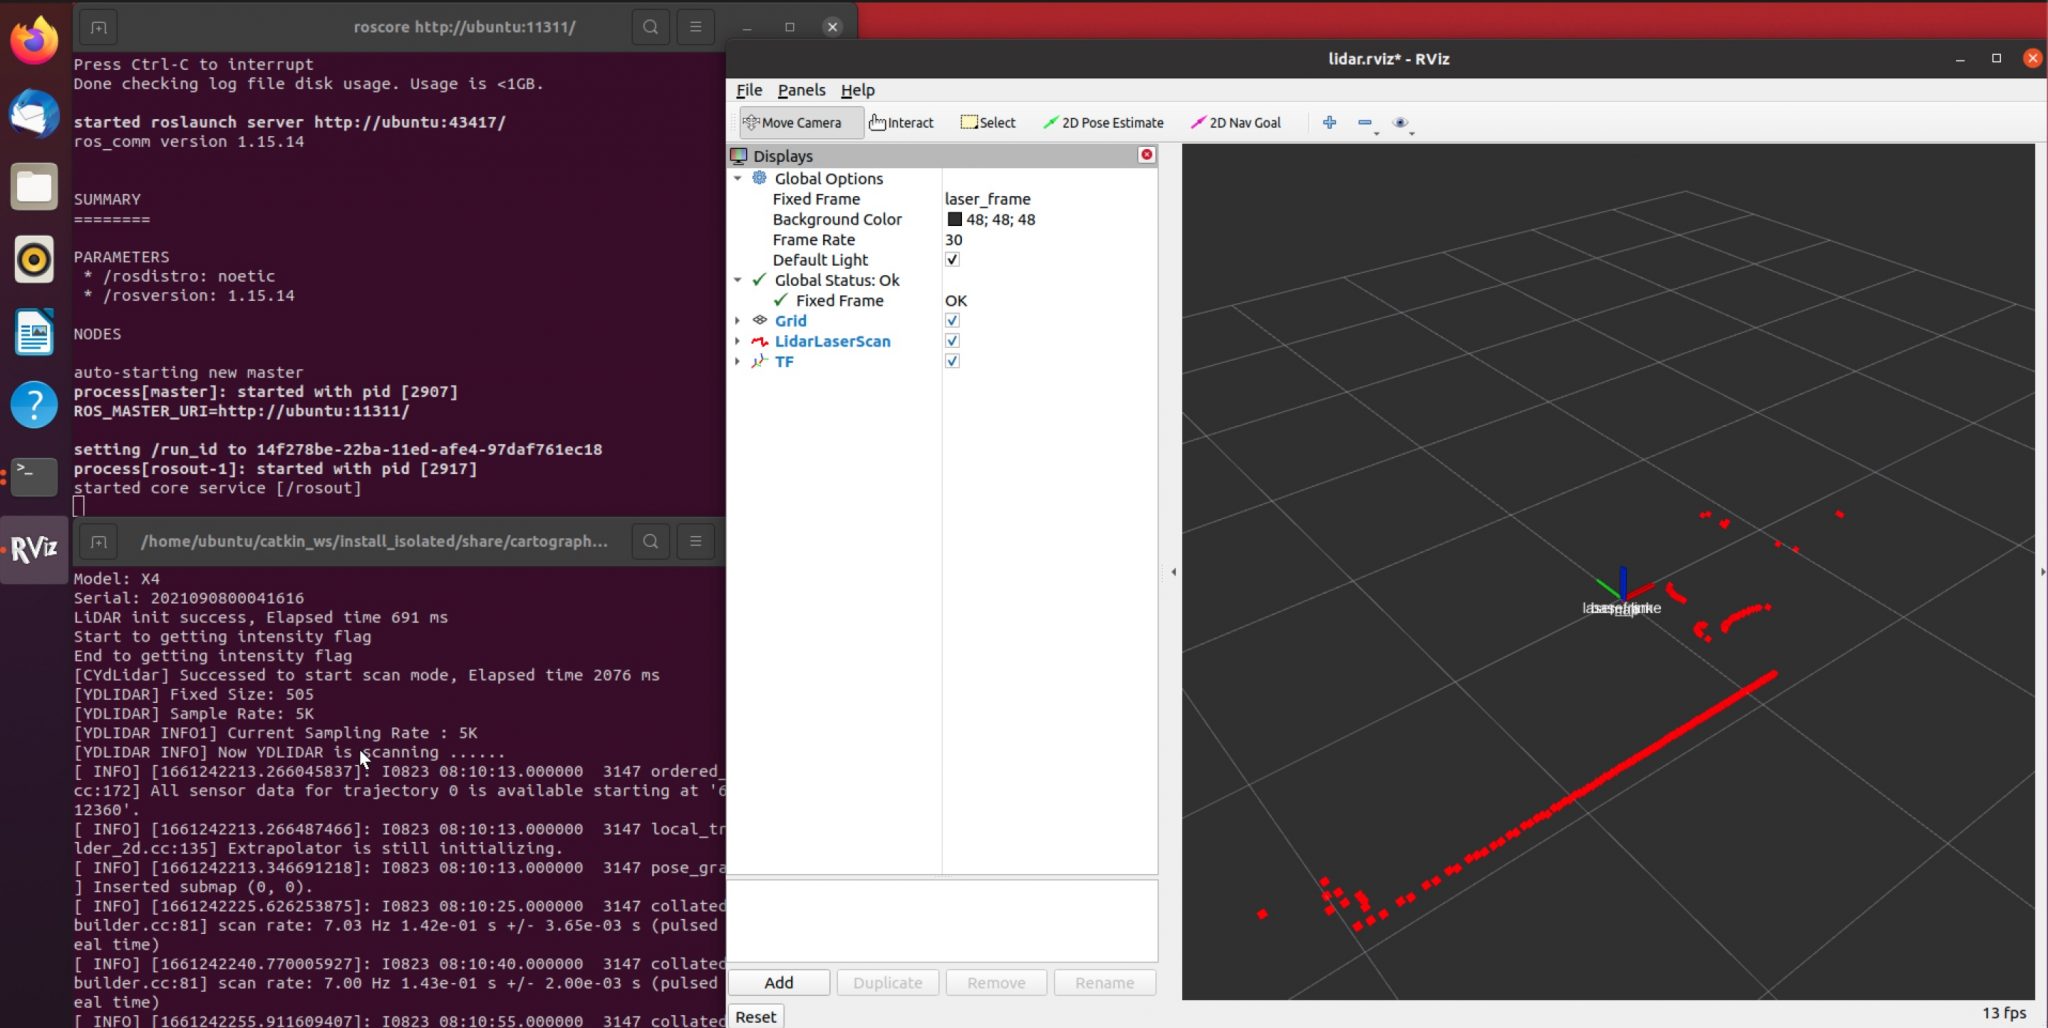2048x1028 pixels.
Task: Pick the 2D Nav Goal tool
Action: [x=1236, y=123]
